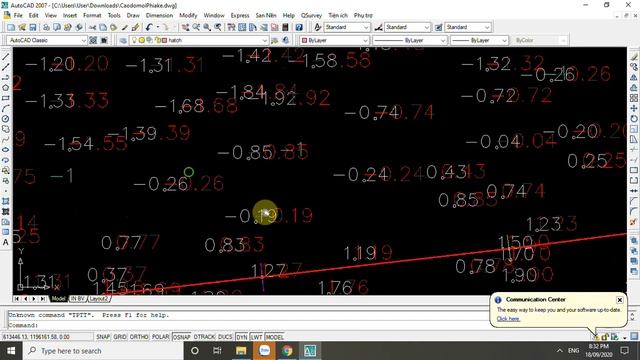Screen dimensions: 640x360
Task: Switch to the IN BV layout tab
Action: pyautogui.click(x=78, y=299)
